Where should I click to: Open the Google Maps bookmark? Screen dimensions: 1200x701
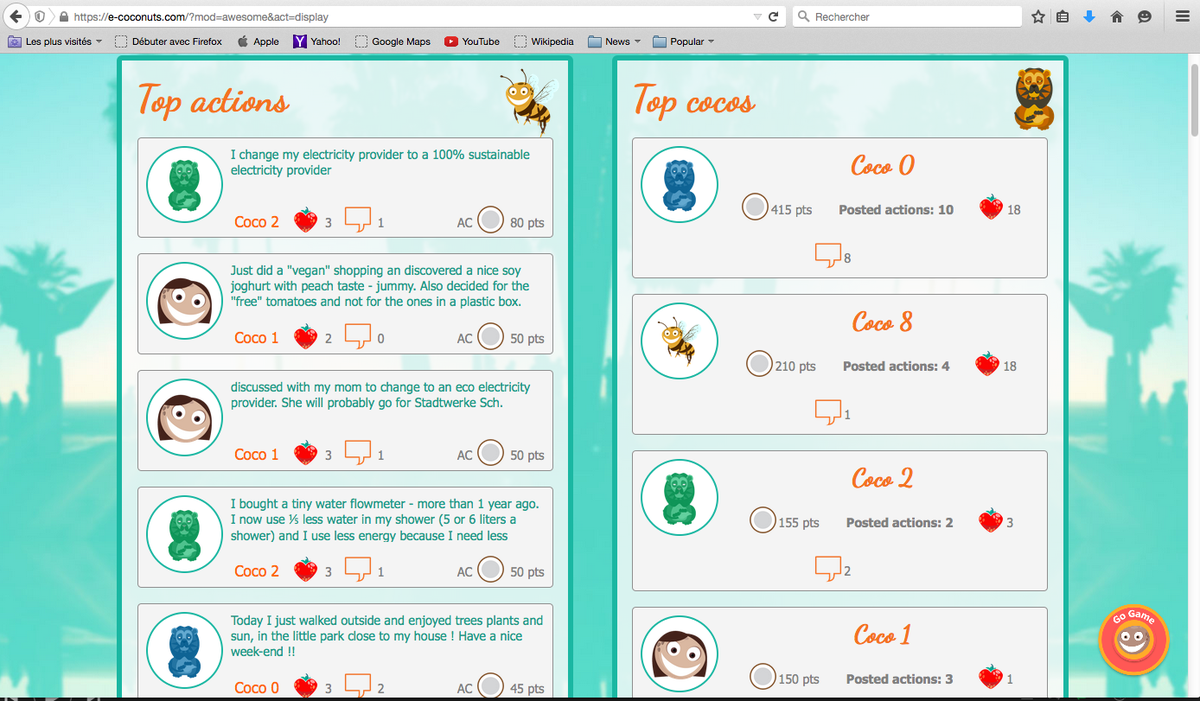point(392,41)
